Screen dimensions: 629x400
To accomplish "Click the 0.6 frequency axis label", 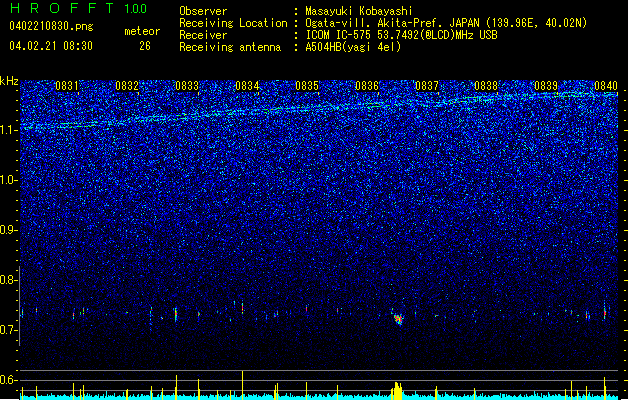I will click(8, 380).
